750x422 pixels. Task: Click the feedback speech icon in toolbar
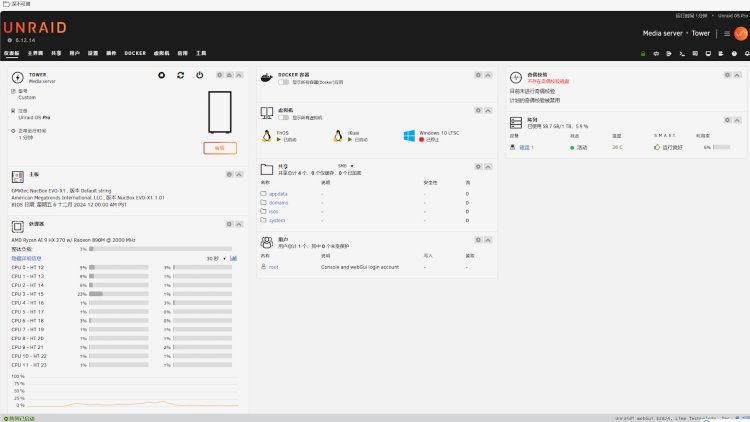pos(695,54)
